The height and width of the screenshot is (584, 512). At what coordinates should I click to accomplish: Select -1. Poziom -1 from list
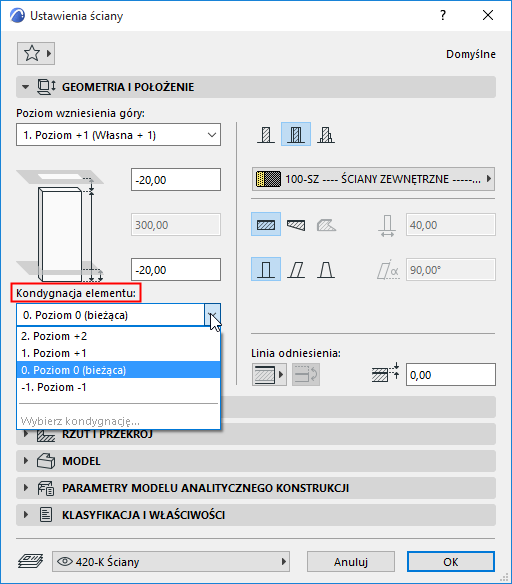coord(118,387)
